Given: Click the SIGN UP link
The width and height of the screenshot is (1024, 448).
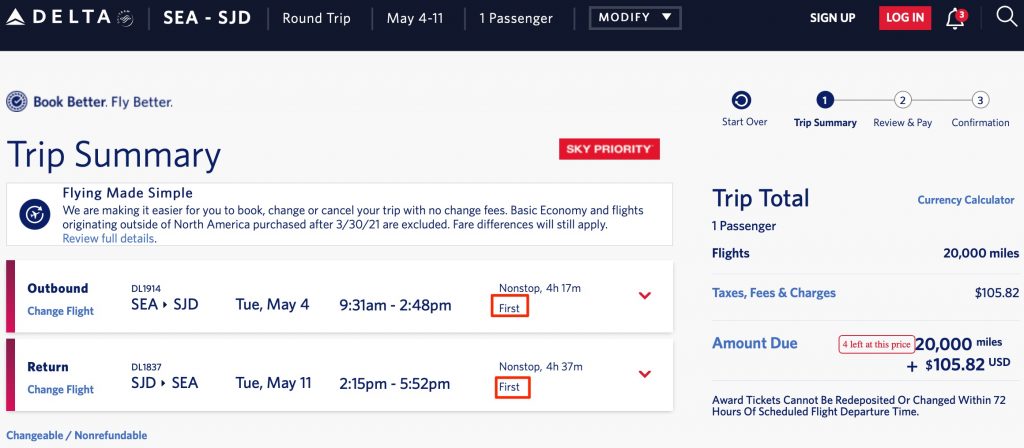Looking at the screenshot, I should (x=832, y=18).
